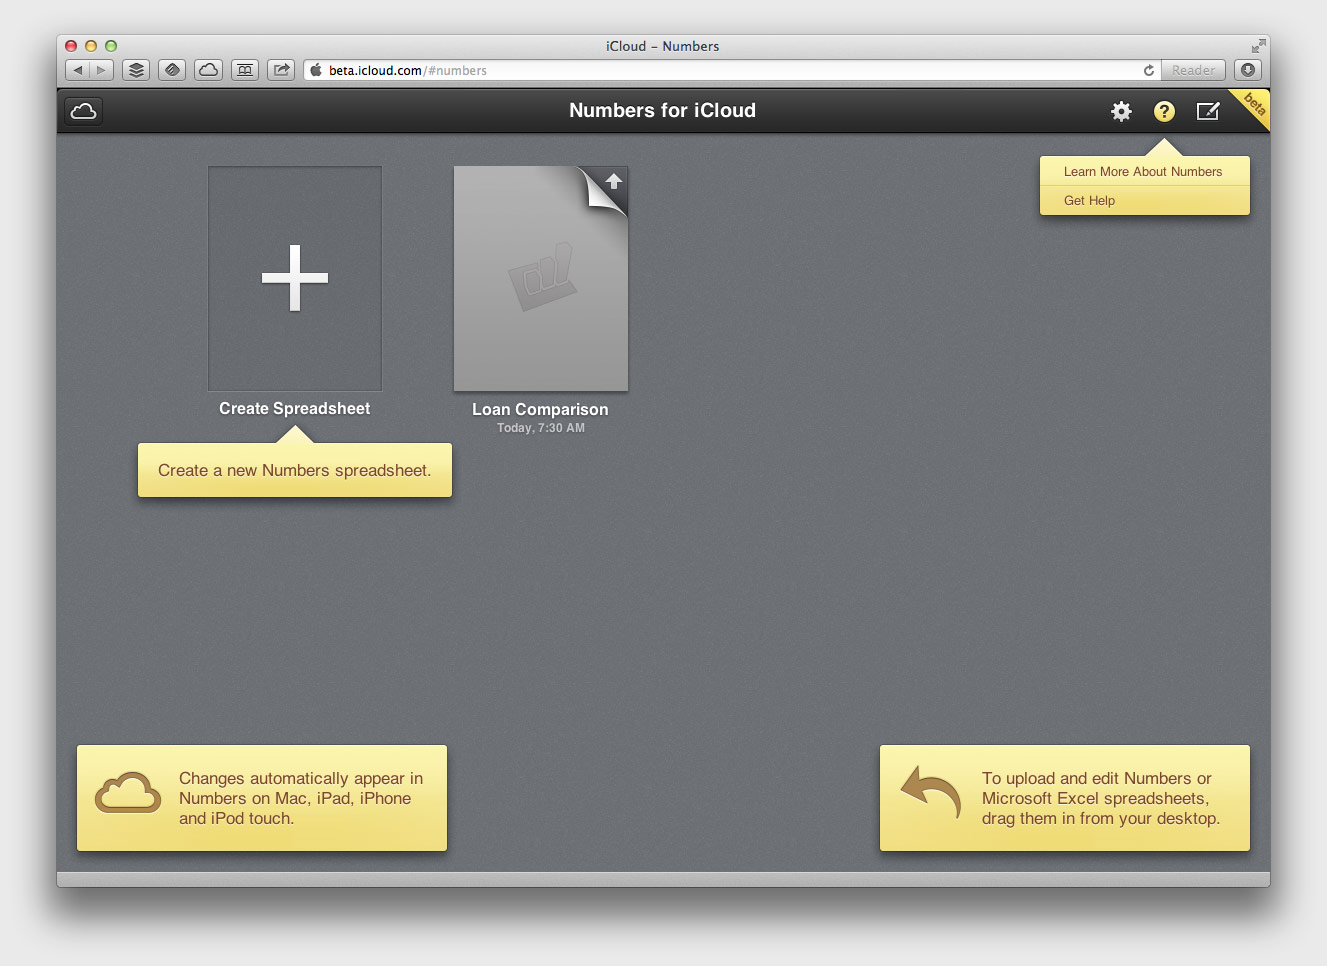Viewport: 1327px width, 966px height.
Task: Select Learn More About Numbers
Action: click(x=1143, y=172)
